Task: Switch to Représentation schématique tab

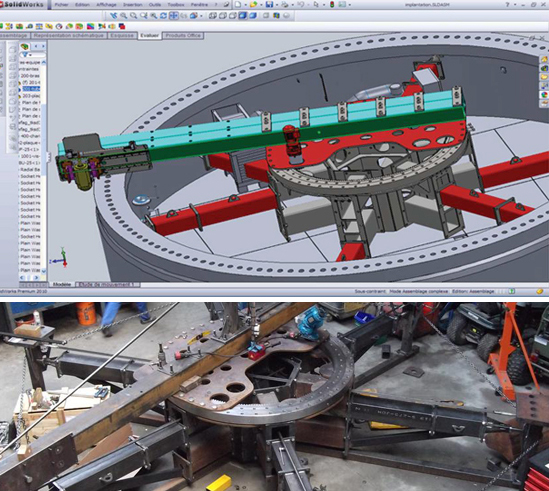Action: [x=69, y=36]
